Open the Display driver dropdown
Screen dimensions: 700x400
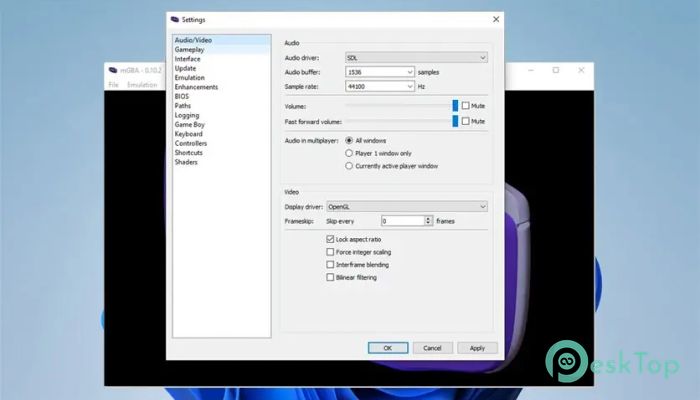(407, 207)
